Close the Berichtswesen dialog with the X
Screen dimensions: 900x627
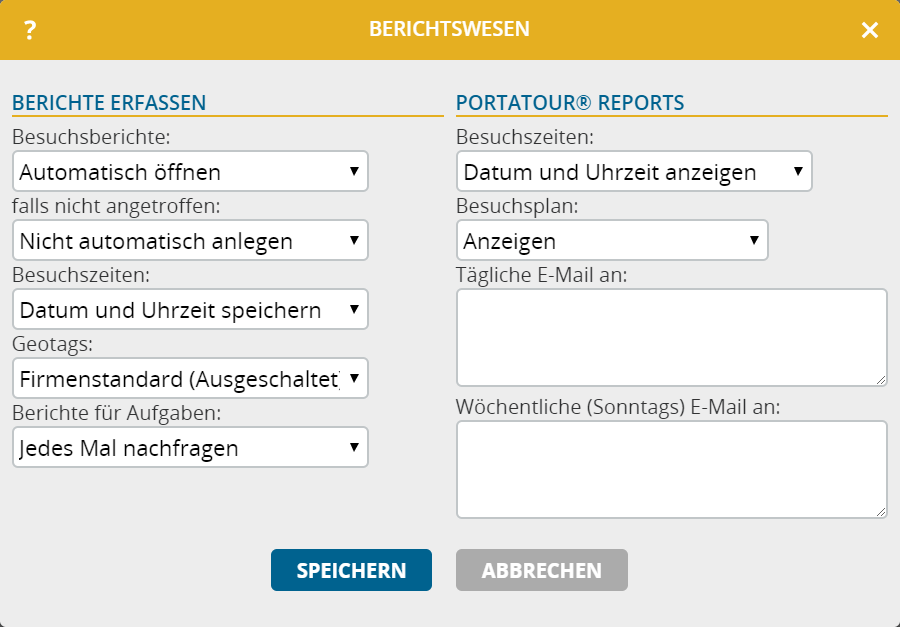tap(870, 30)
